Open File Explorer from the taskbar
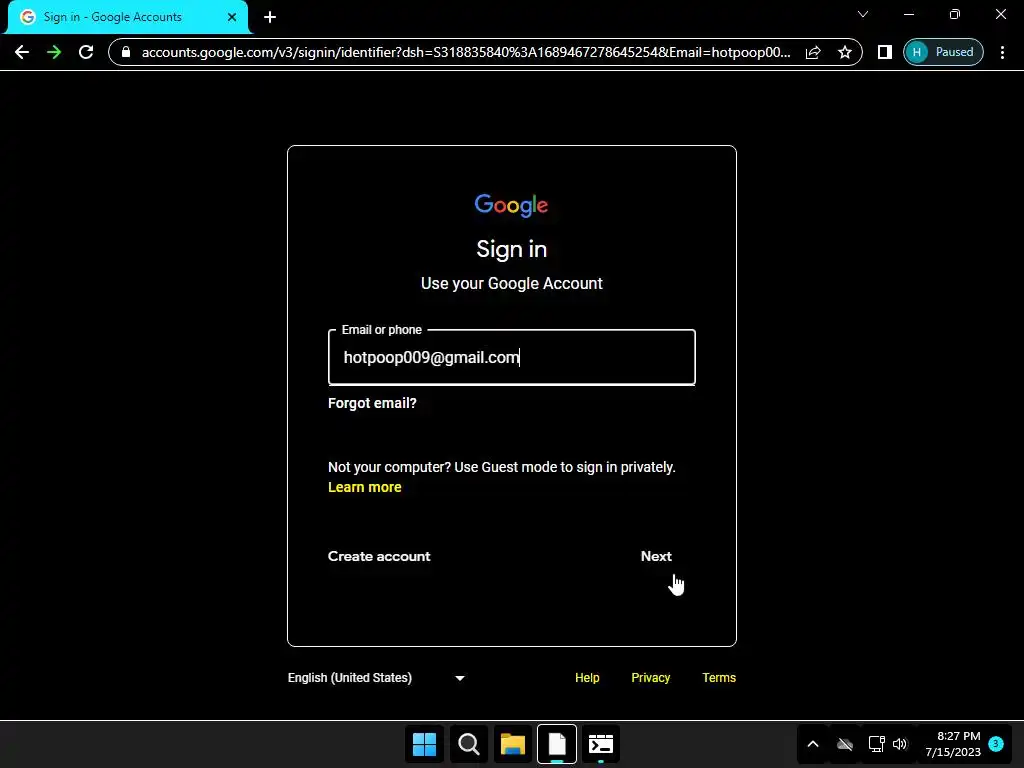 click(513, 744)
